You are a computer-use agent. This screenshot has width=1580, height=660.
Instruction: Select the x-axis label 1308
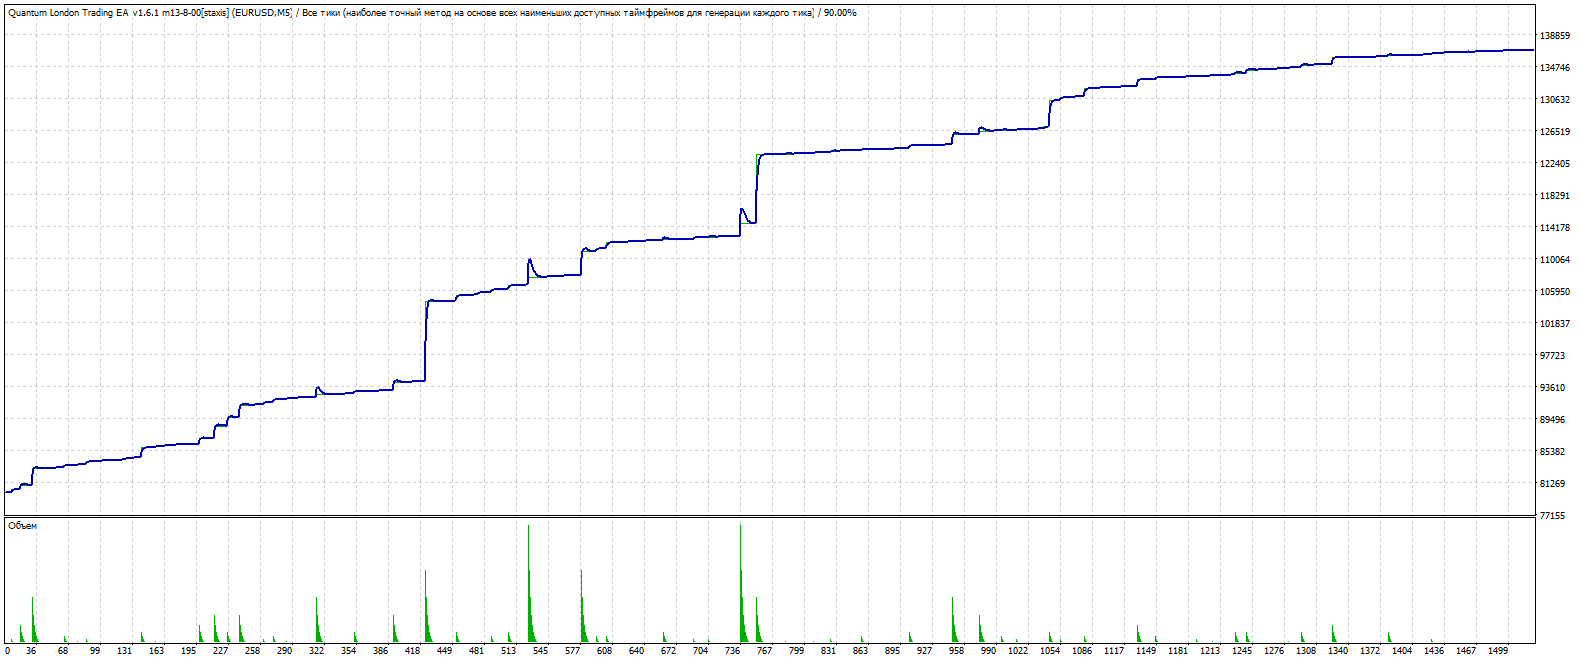[x=1306, y=651]
